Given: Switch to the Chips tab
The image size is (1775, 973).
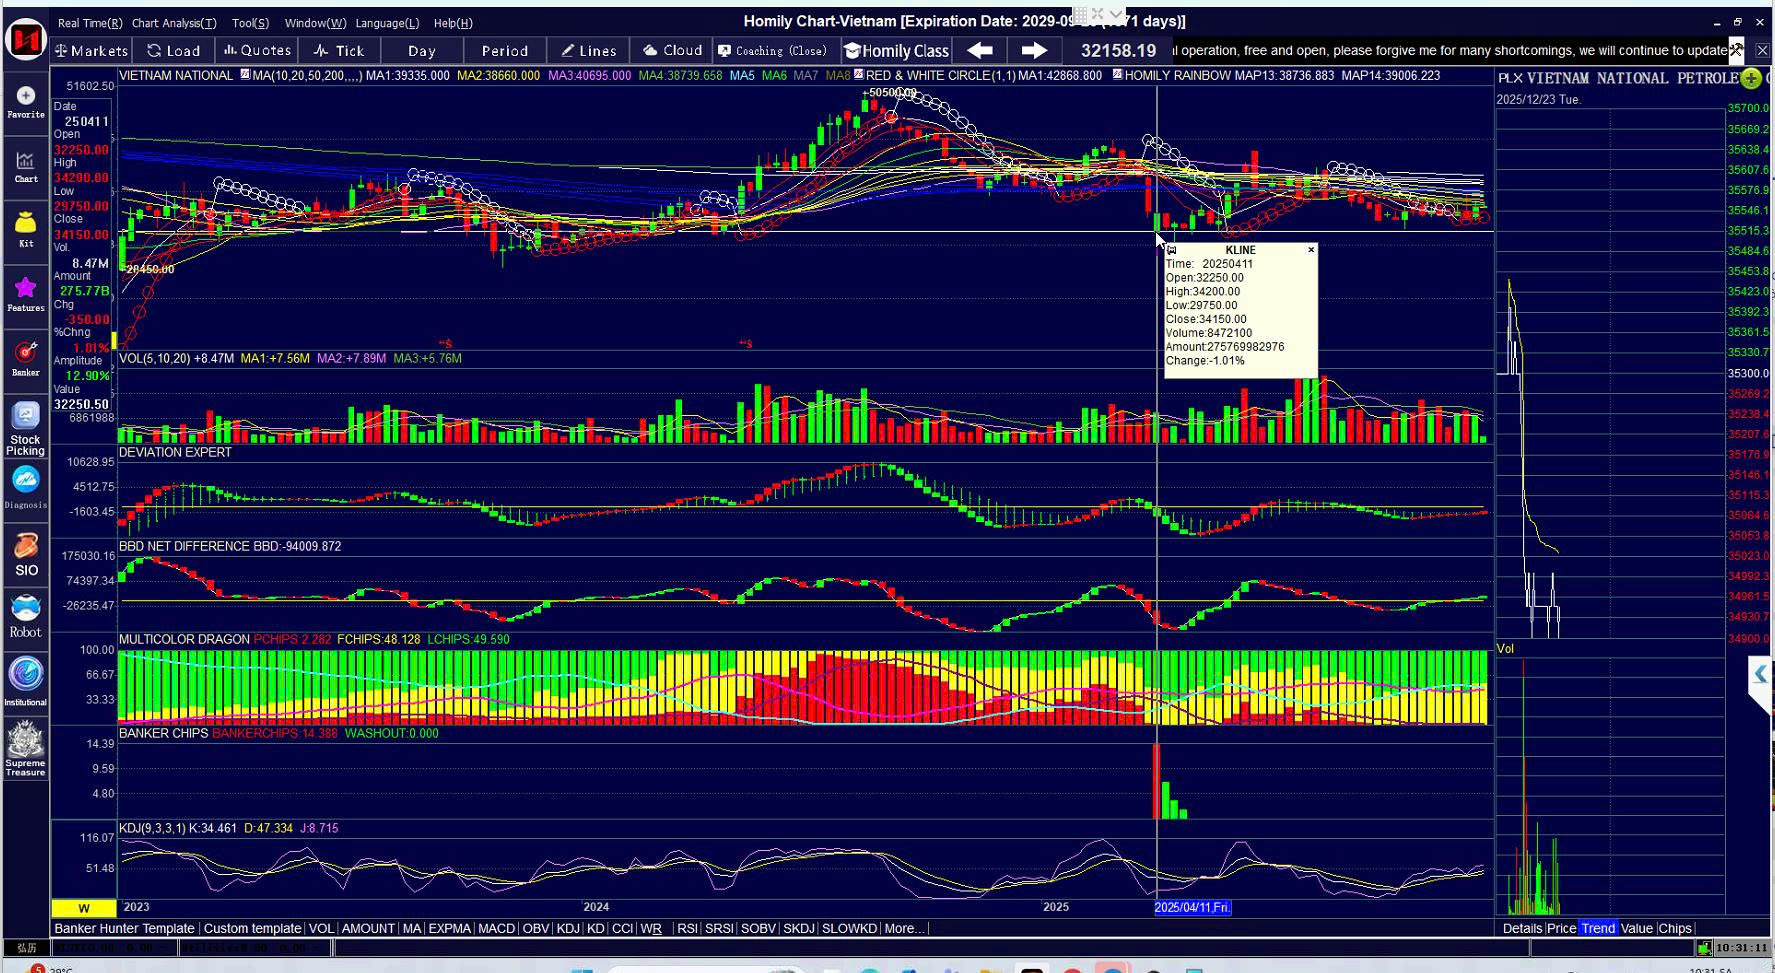Looking at the screenshot, I should (x=1674, y=928).
